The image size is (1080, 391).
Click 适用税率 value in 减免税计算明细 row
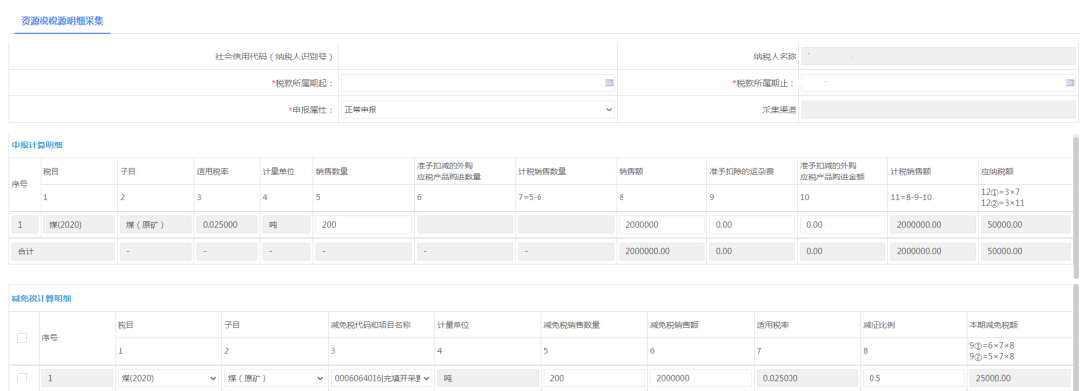pos(807,378)
